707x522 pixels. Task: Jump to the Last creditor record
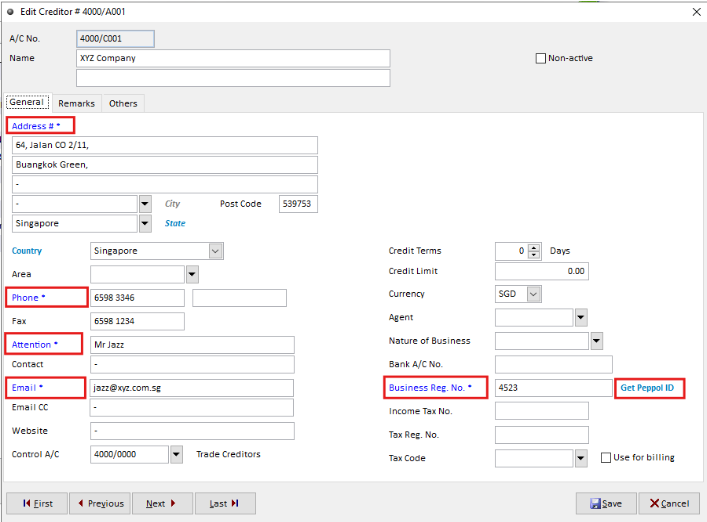pyautogui.click(x=225, y=503)
